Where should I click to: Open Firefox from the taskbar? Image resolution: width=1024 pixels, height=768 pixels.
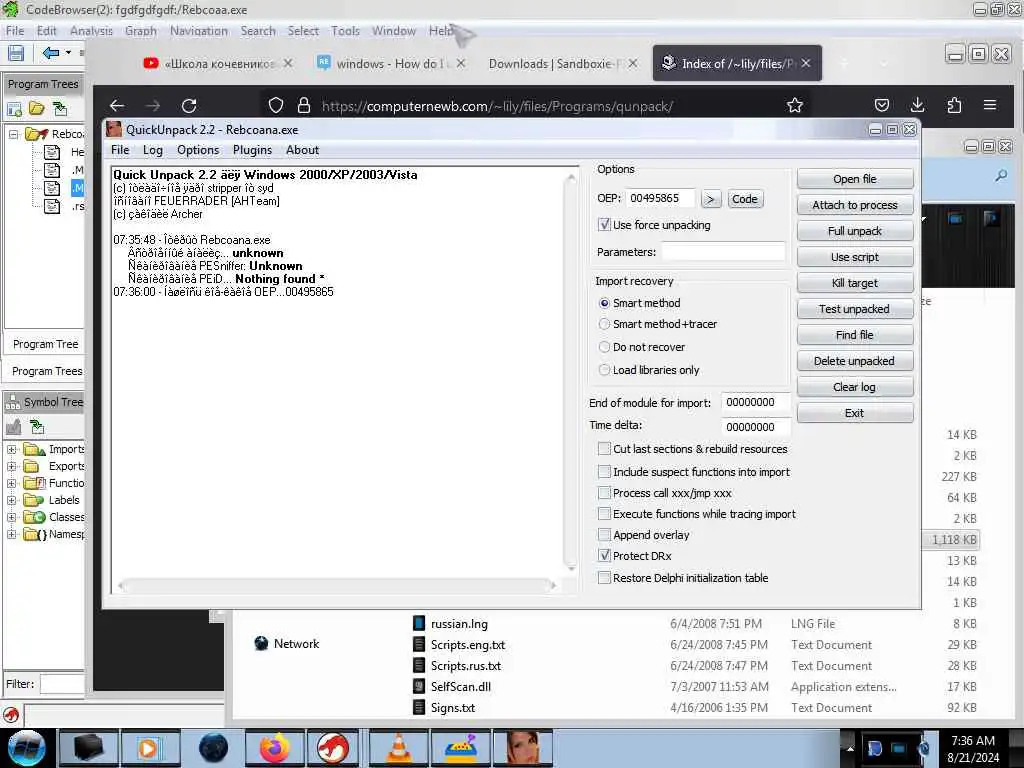click(274, 748)
